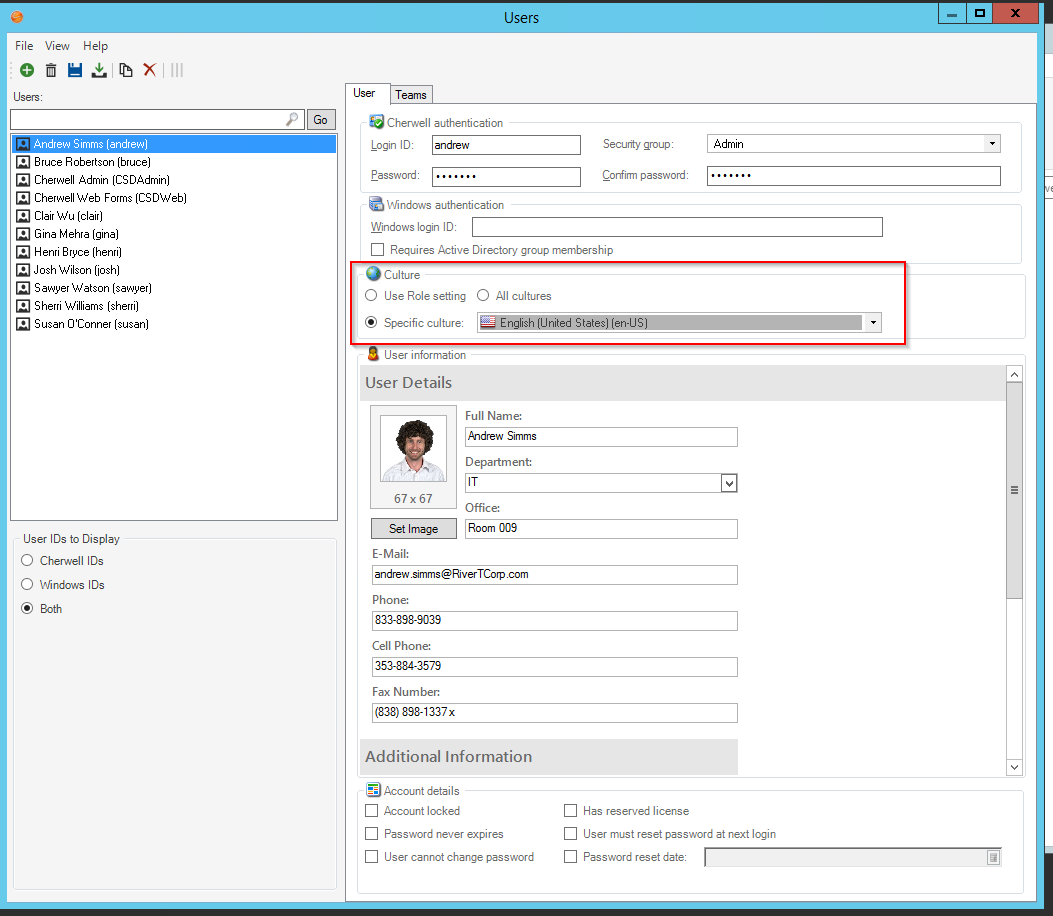The height and width of the screenshot is (916, 1053).
Task: Click the import download icon in the toolbar
Action: click(x=99, y=70)
